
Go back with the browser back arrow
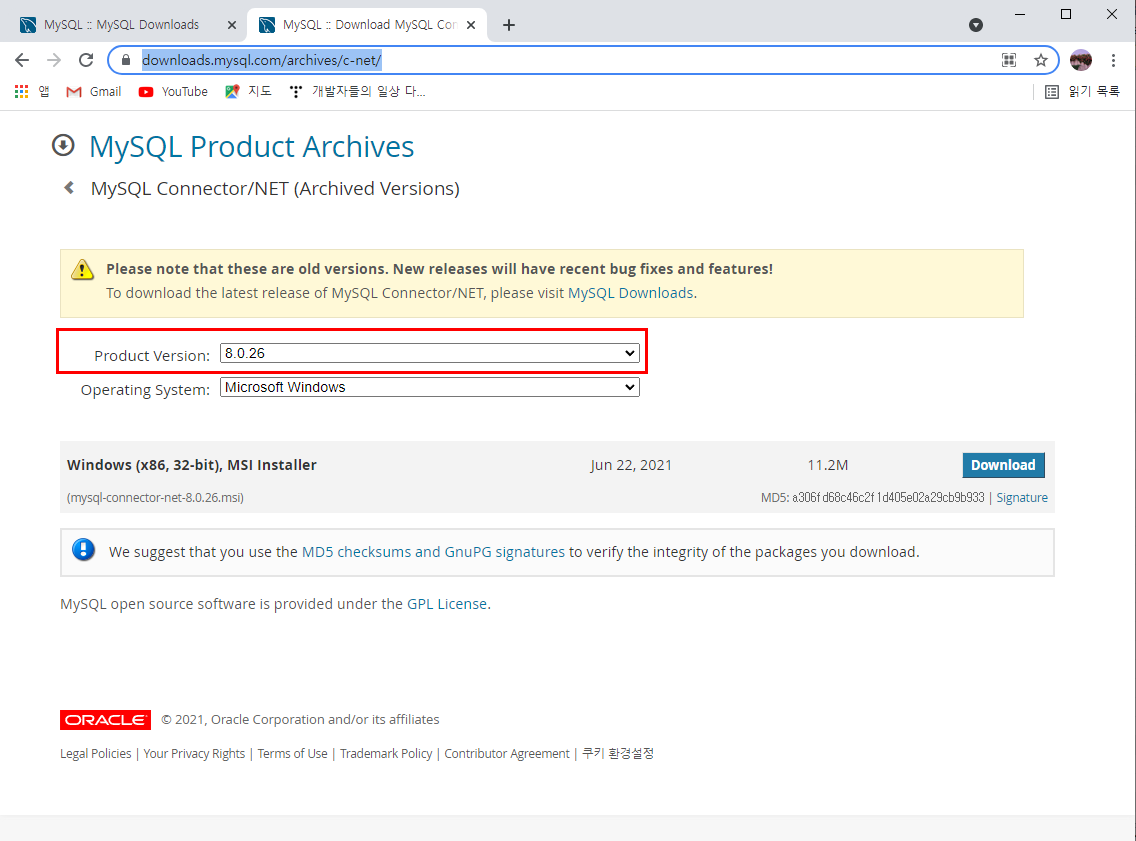[x=22, y=60]
